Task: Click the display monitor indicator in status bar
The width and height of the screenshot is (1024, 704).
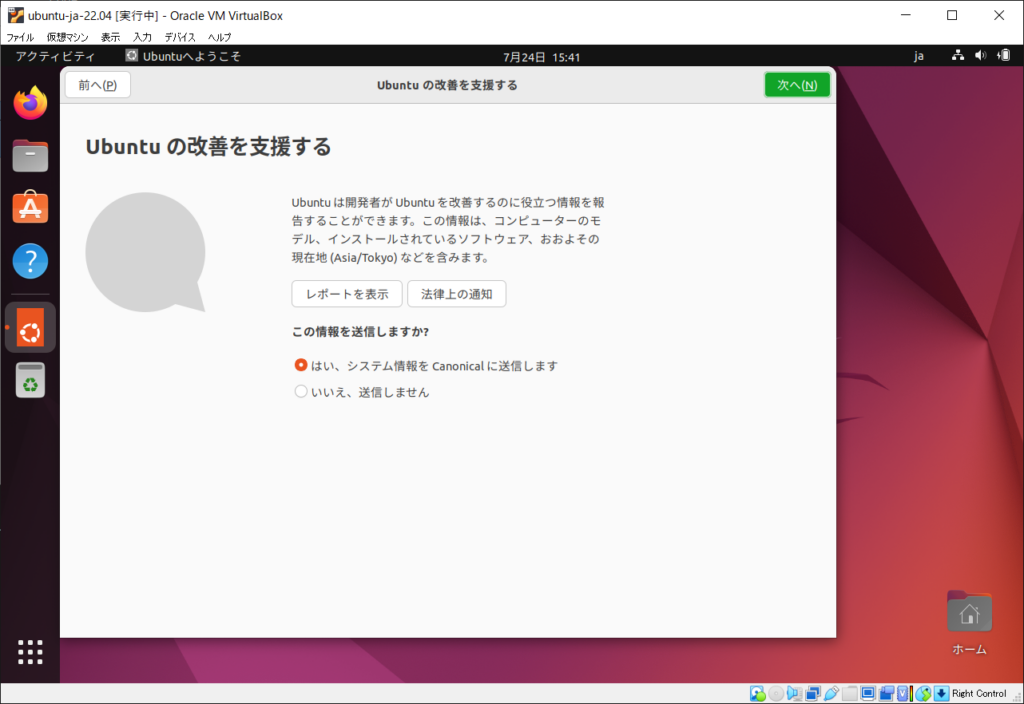Action: [x=868, y=694]
